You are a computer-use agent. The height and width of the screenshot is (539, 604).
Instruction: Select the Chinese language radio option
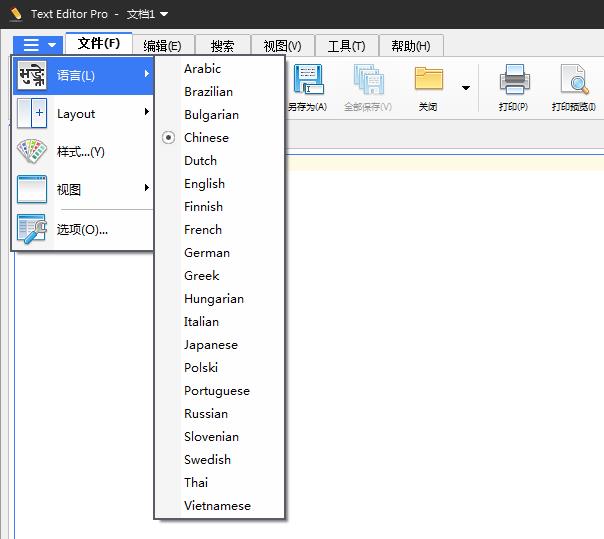[x=206, y=138]
